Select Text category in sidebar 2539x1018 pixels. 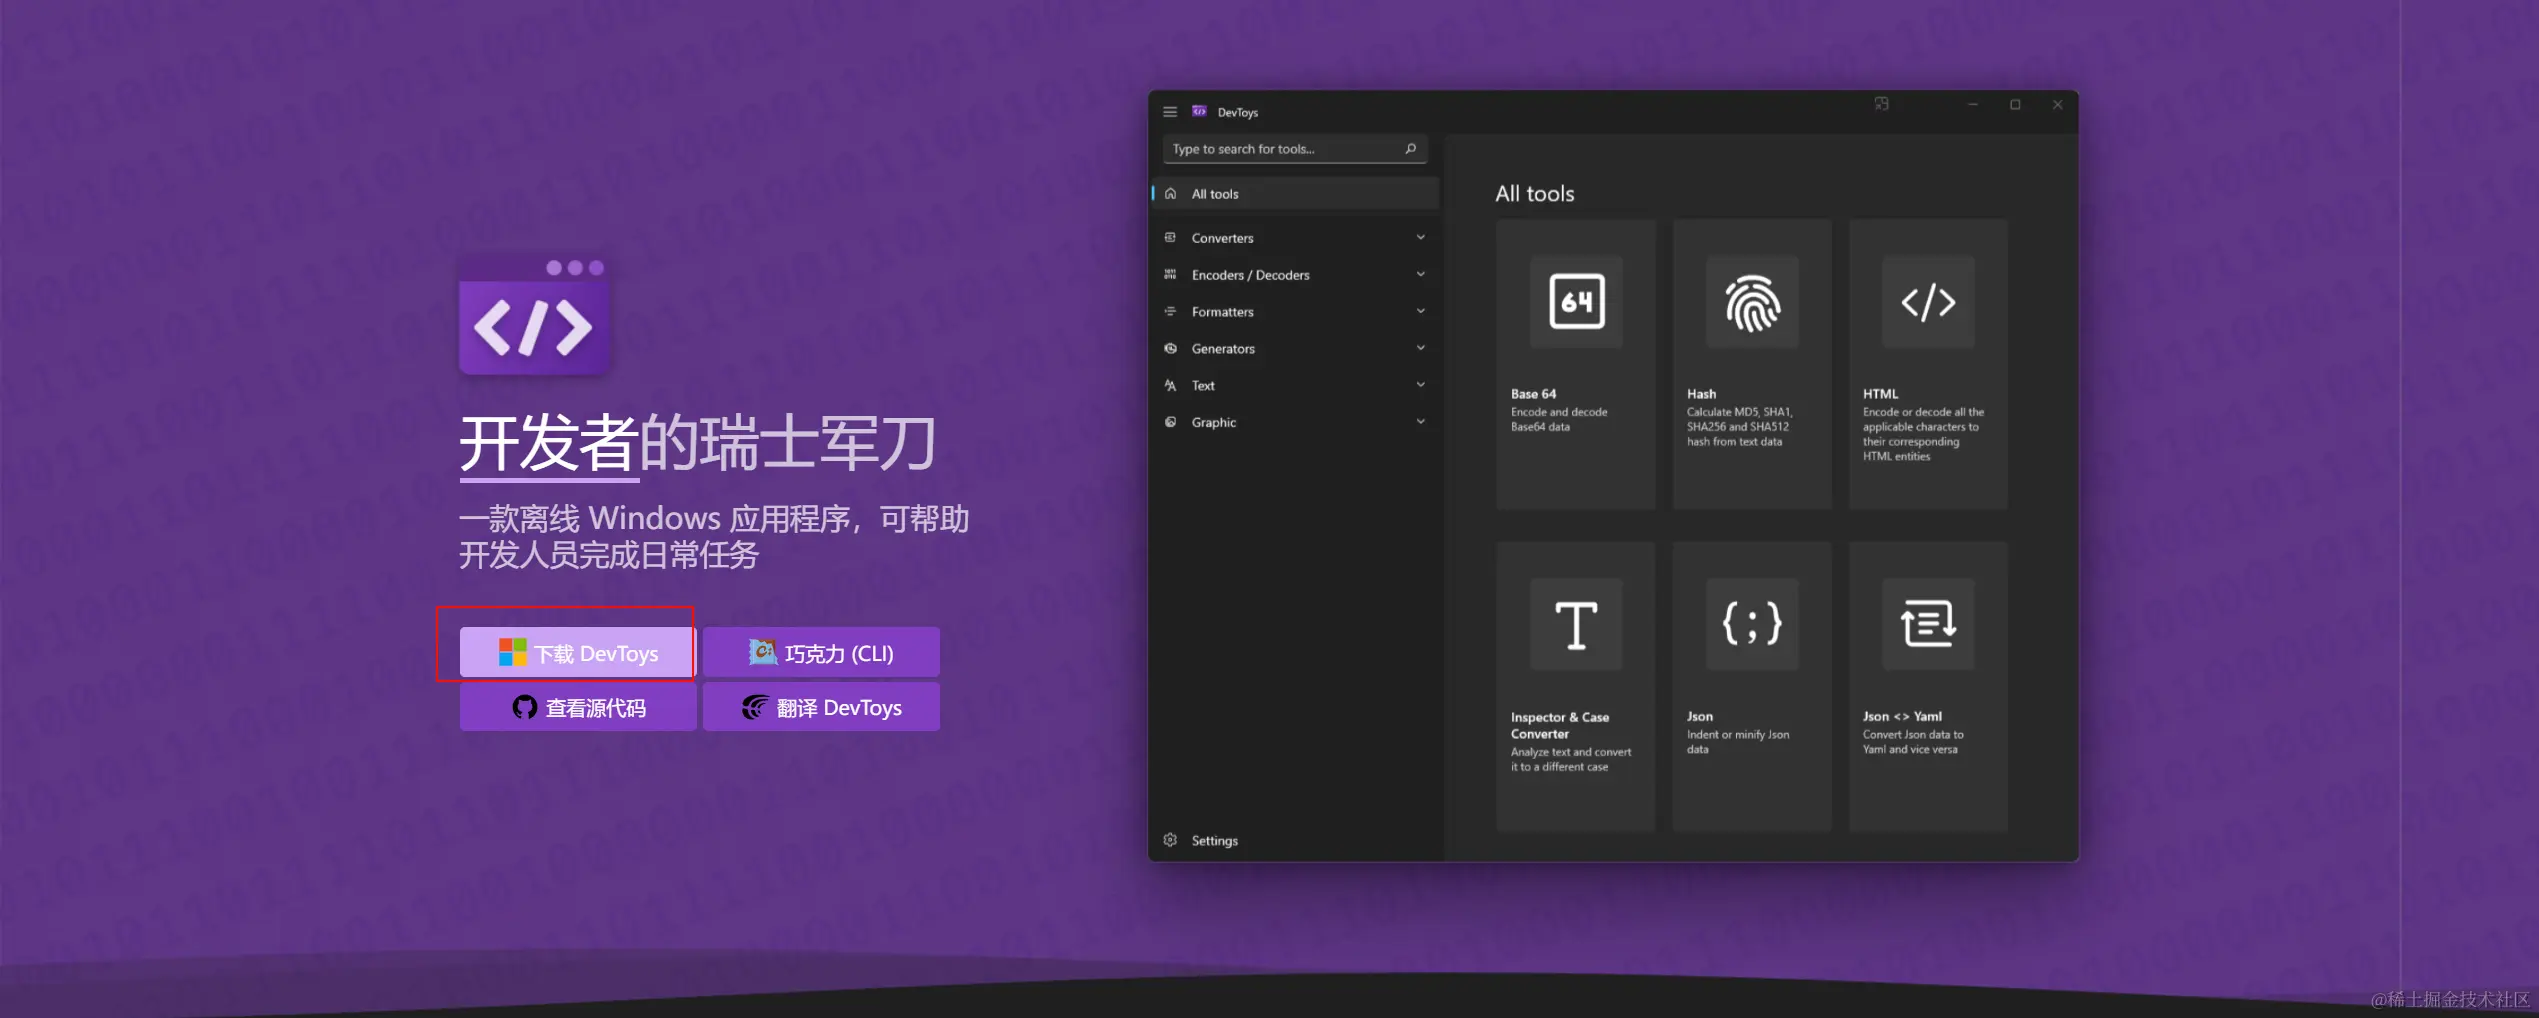point(1295,386)
